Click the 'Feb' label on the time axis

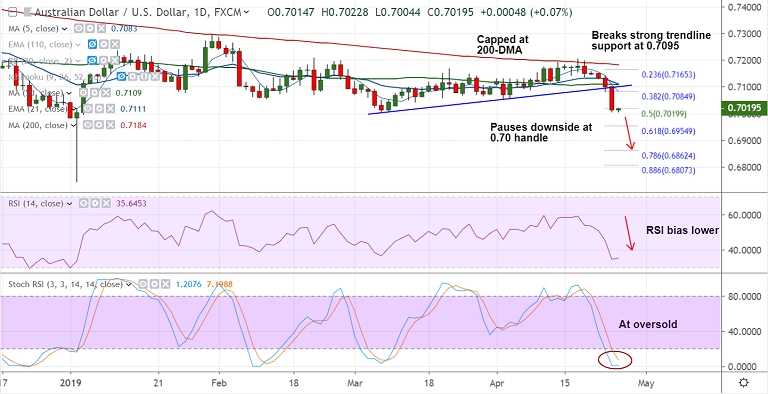pyautogui.click(x=219, y=382)
